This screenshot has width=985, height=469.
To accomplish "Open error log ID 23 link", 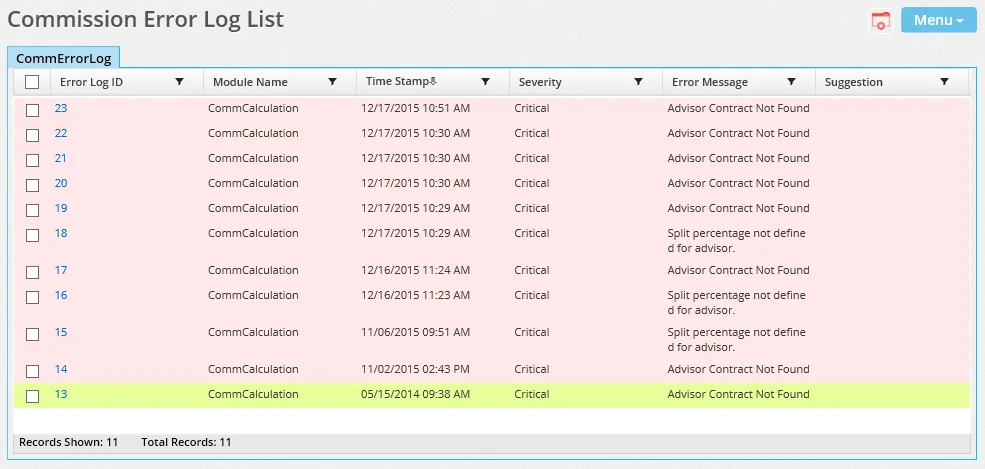I will click(61, 108).
